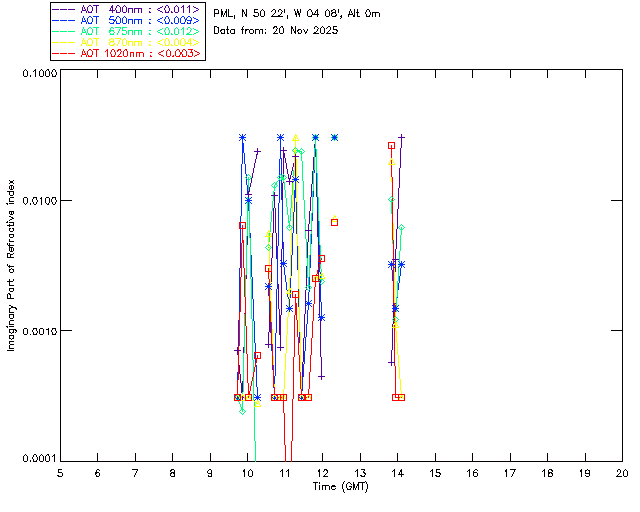Select the 'Data from: 20 Nov 2025' text

[275, 30]
